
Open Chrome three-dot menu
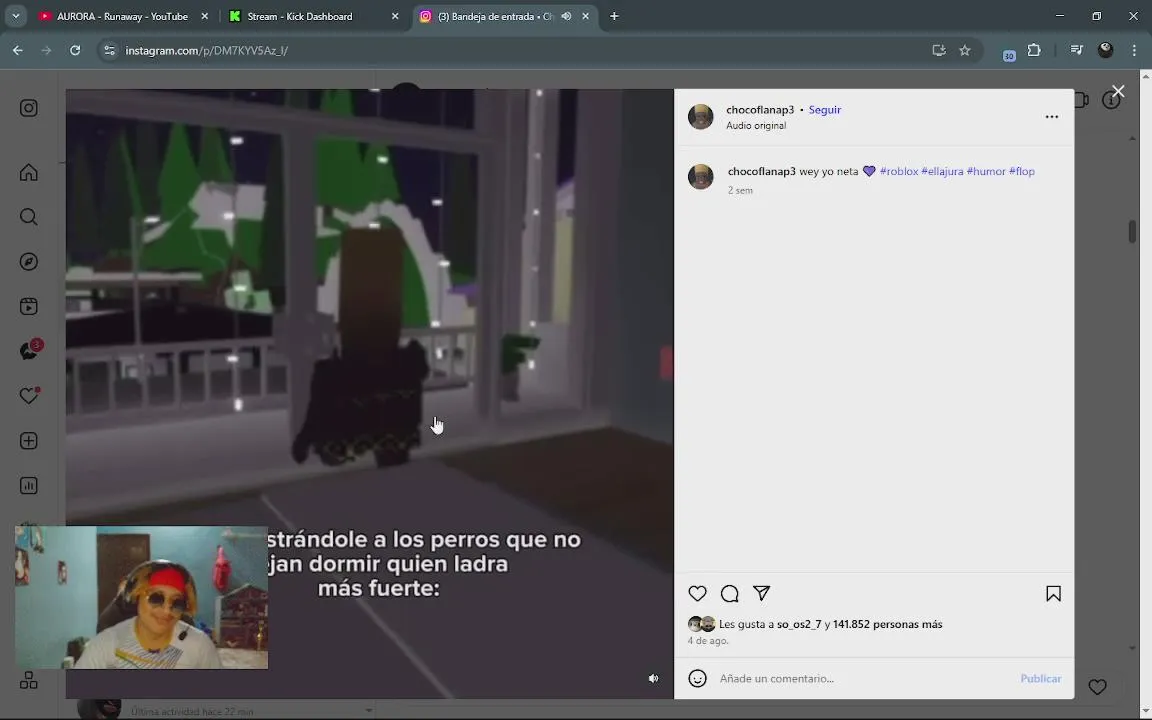point(1134,51)
